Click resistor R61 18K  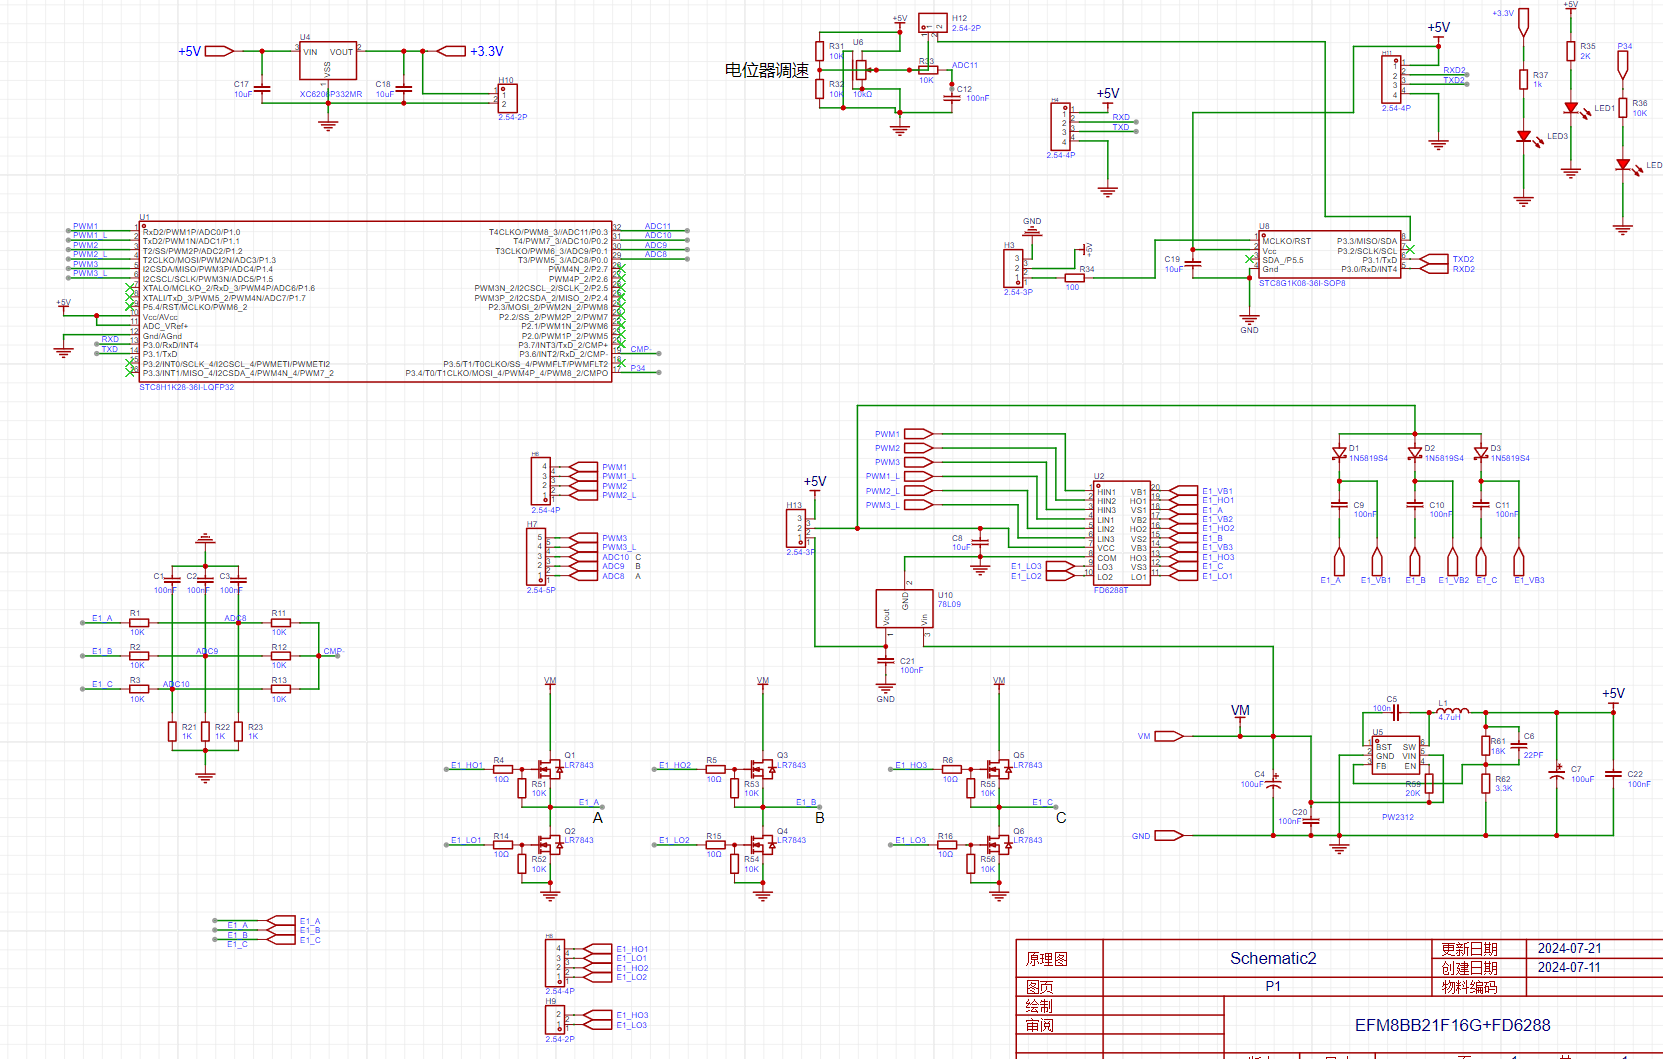click(1485, 745)
